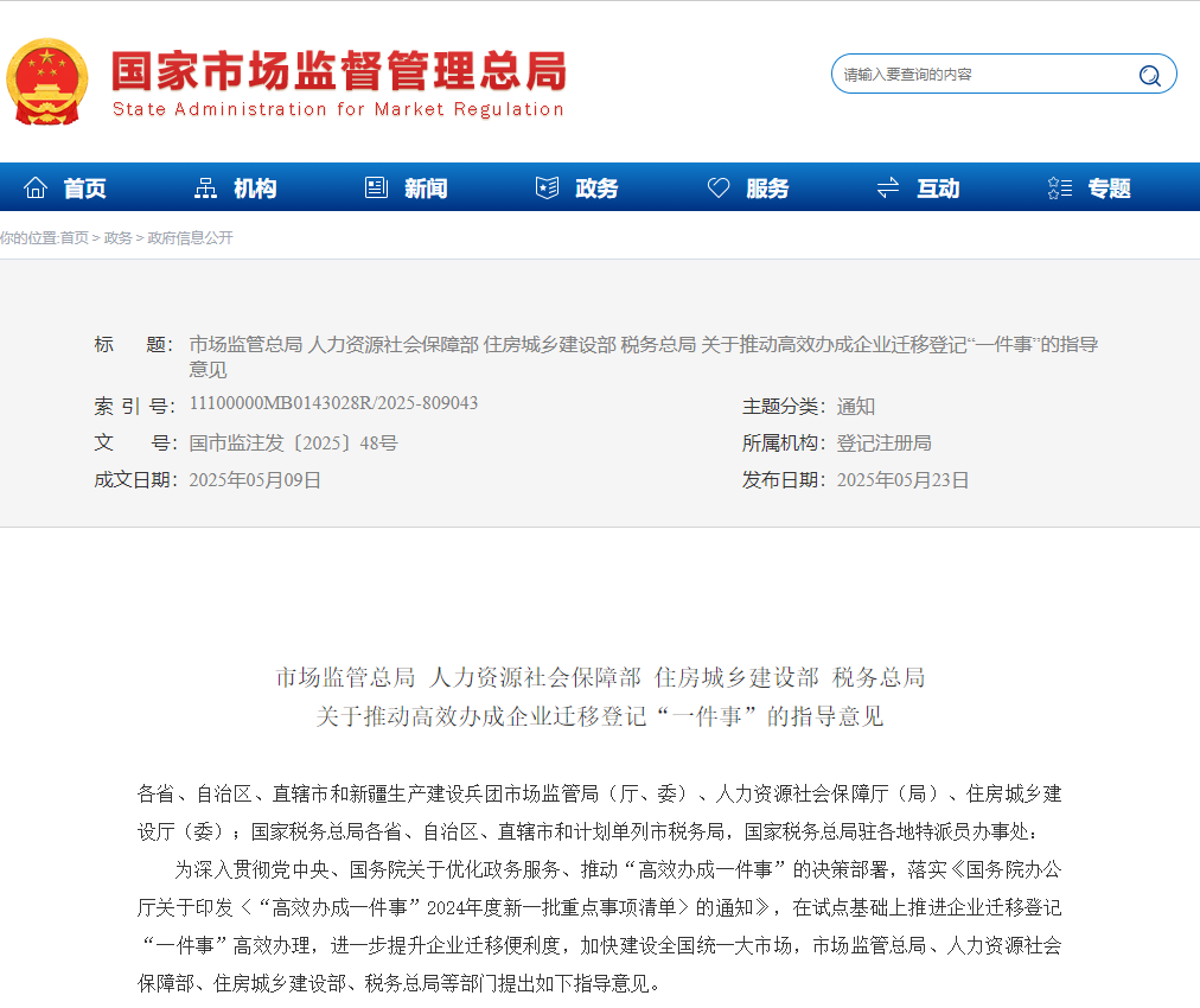The image size is (1200, 1008).
Task: Click the paragraph starting 各省、自治区、直辖市
Action: [599, 813]
